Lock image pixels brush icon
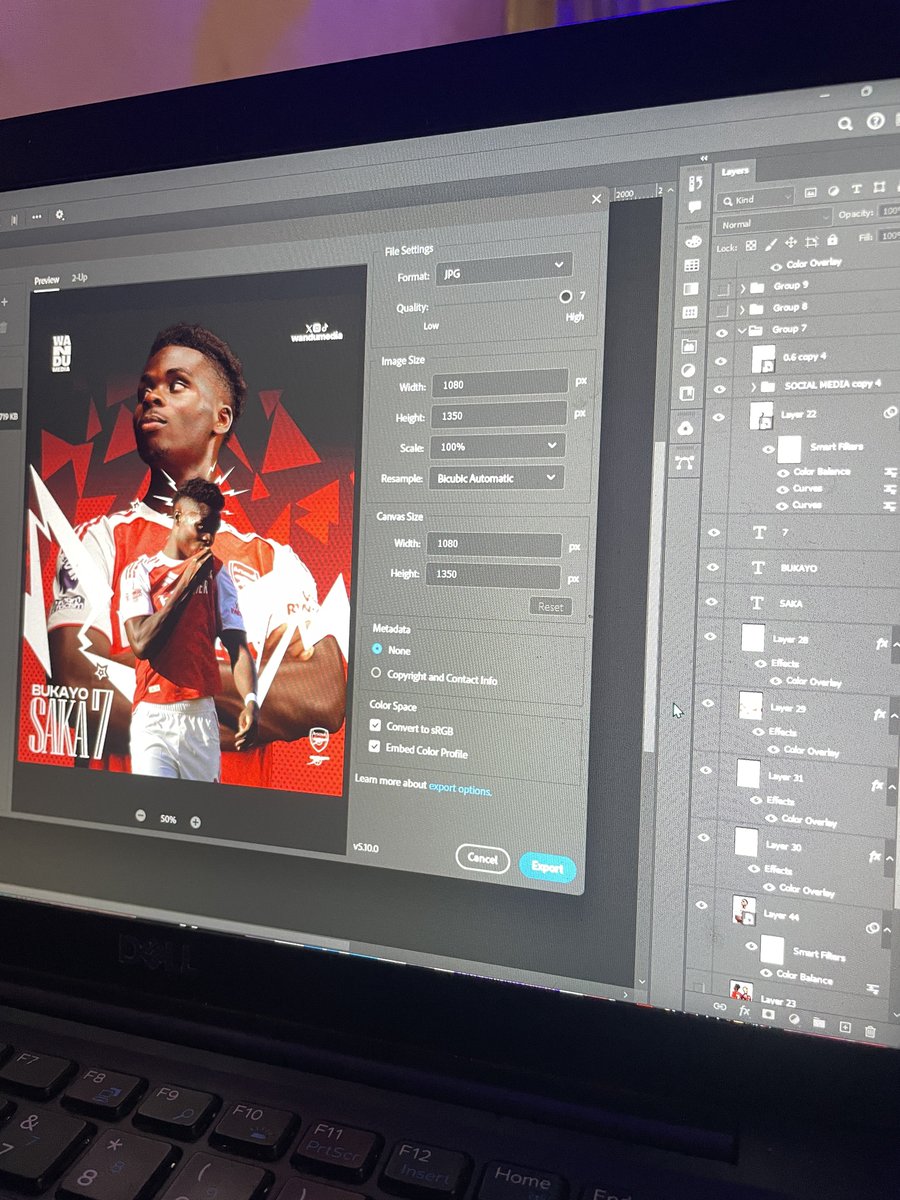This screenshot has height=1200, width=900. coord(771,244)
